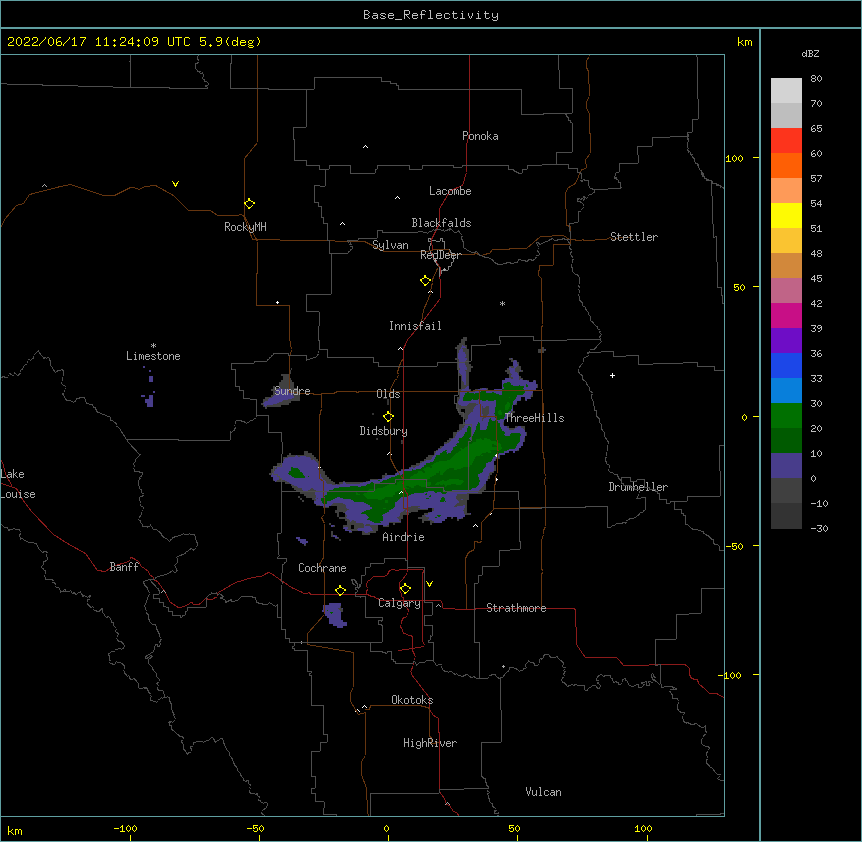Click the dBZ legend heading
The image size is (862, 842).
[x=810, y=53]
